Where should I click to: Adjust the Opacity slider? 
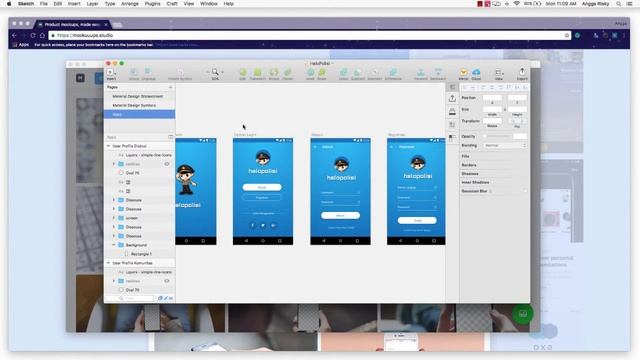(x=497, y=136)
